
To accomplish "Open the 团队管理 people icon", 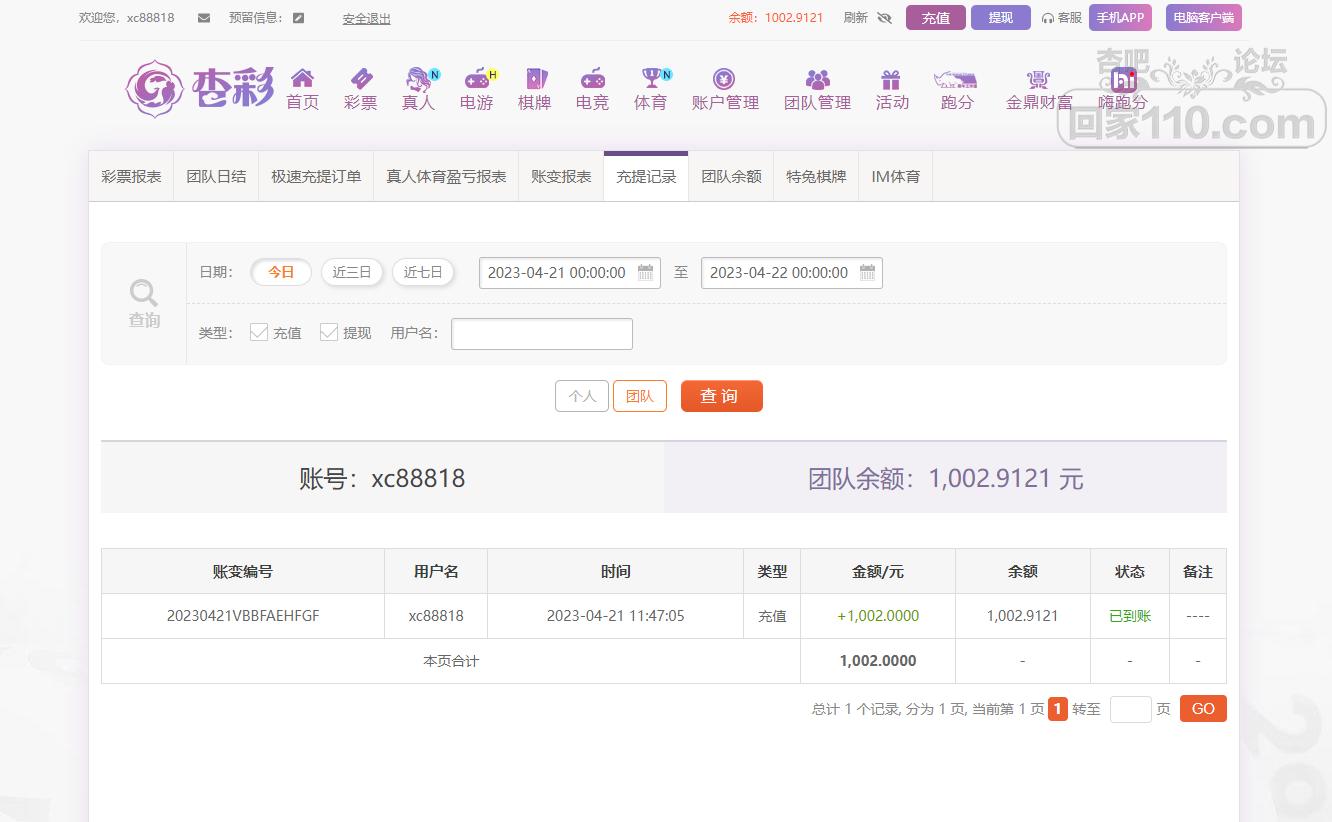I will tap(817, 79).
